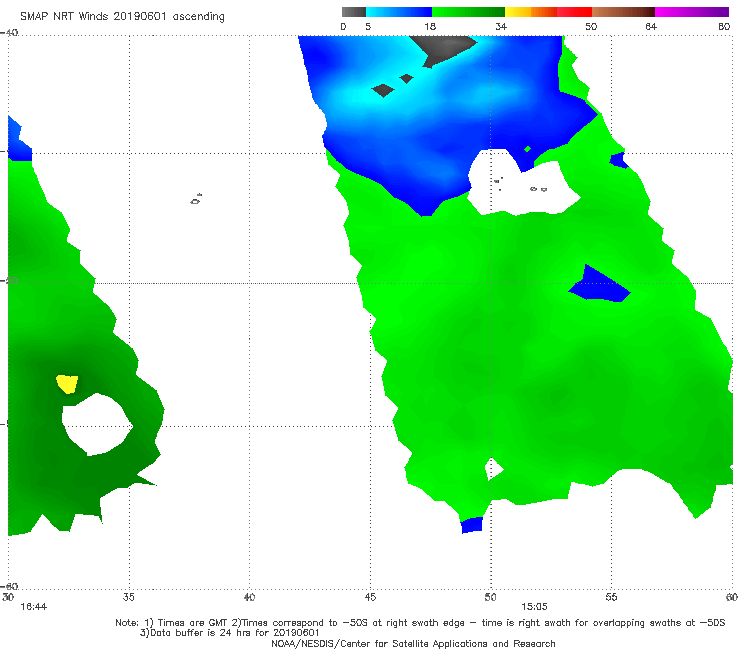The image size is (740, 650).
Task: Click the "Data buffer is 24 hrs" note line
Action: pyautogui.click(x=229, y=633)
